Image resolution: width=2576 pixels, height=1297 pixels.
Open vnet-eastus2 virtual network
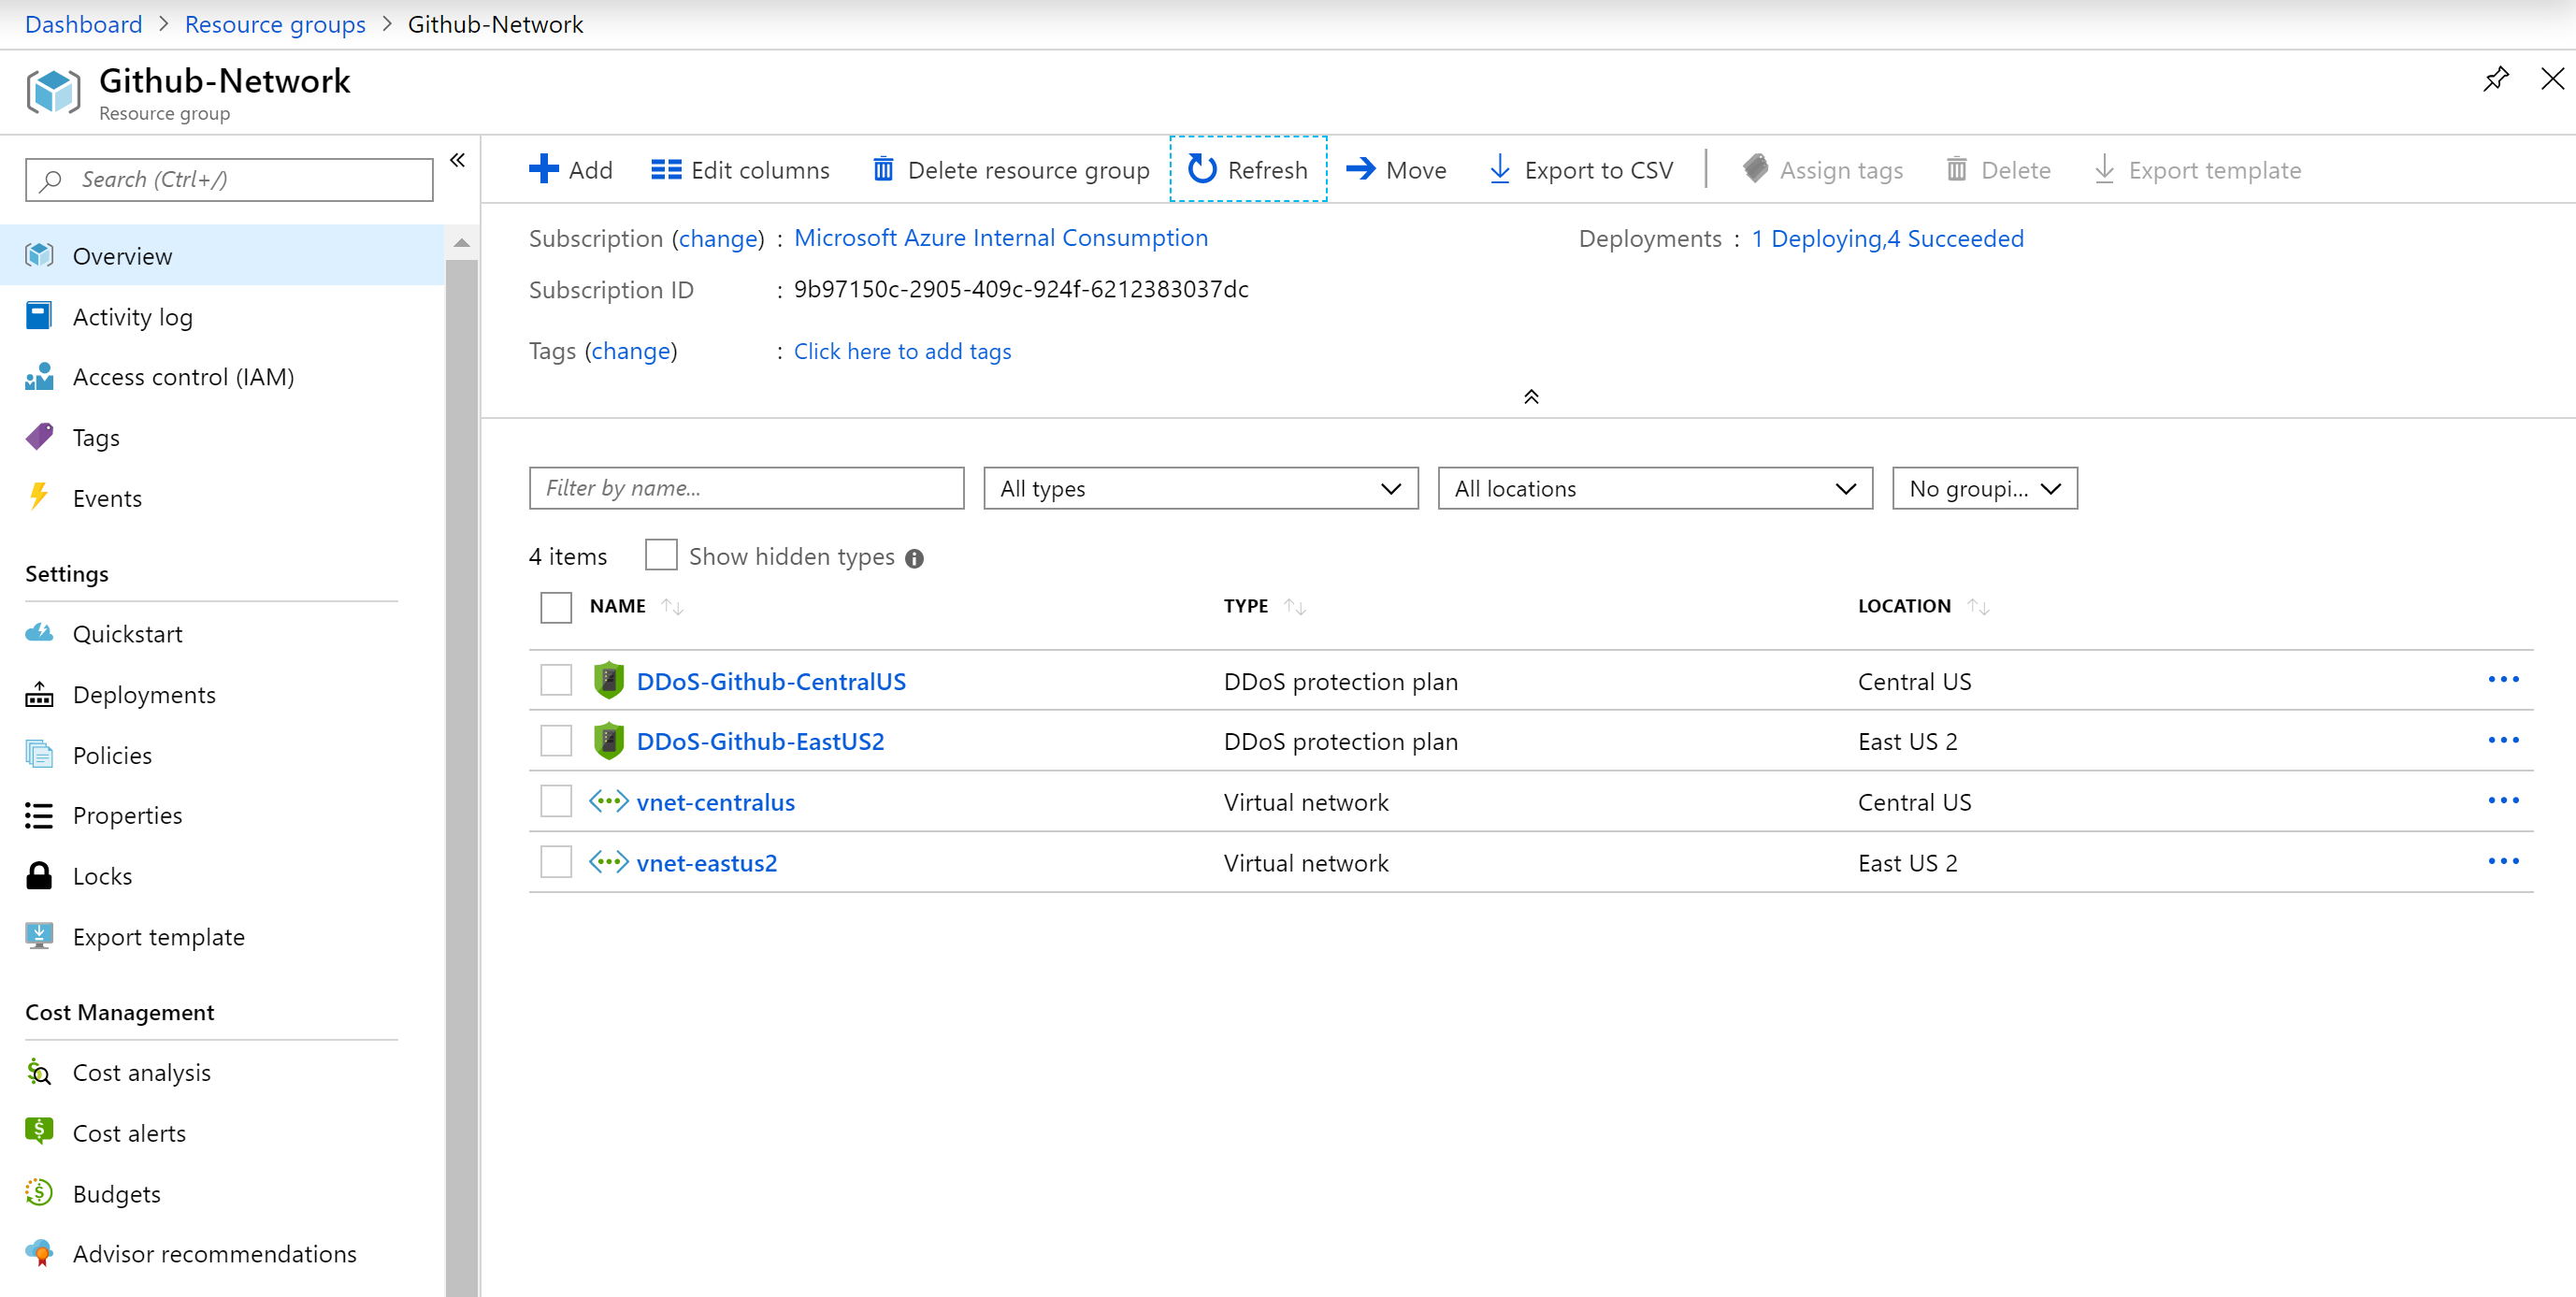706,862
